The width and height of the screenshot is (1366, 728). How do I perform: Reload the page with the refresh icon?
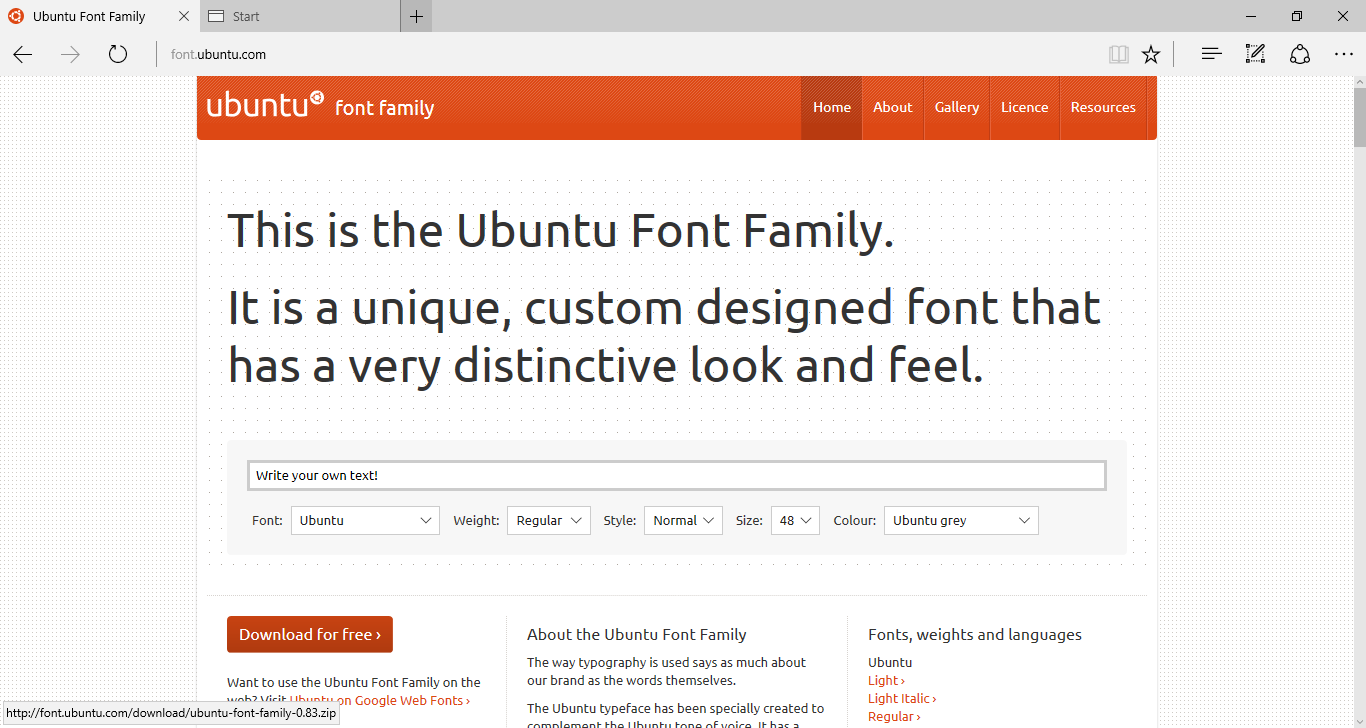pos(118,54)
